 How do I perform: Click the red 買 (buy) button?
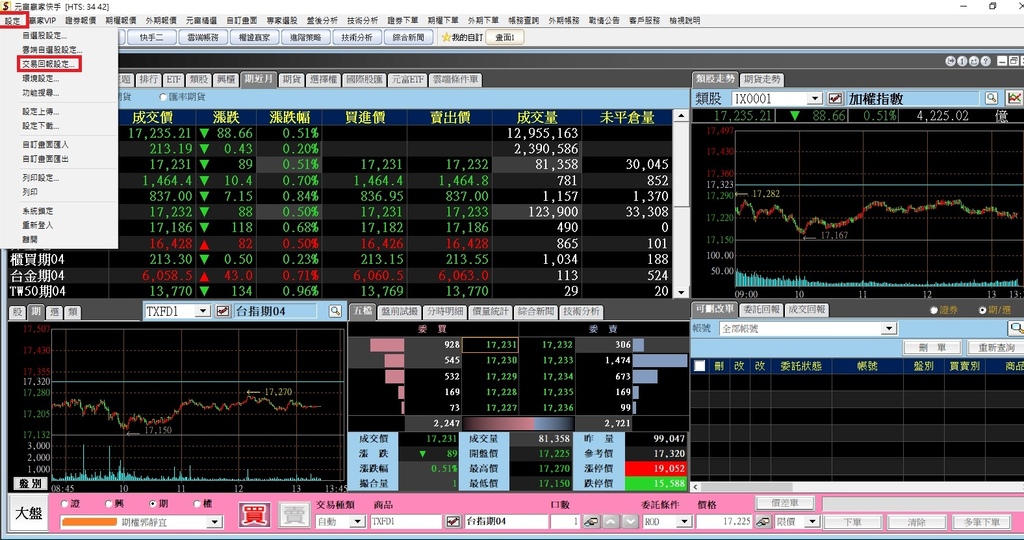(254, 515)
